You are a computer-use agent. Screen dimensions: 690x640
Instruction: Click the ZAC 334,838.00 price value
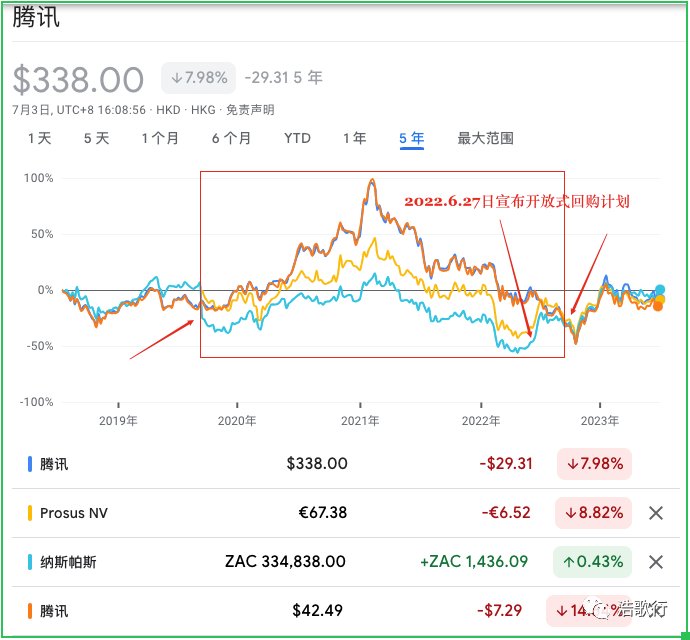tap(285, 562)
